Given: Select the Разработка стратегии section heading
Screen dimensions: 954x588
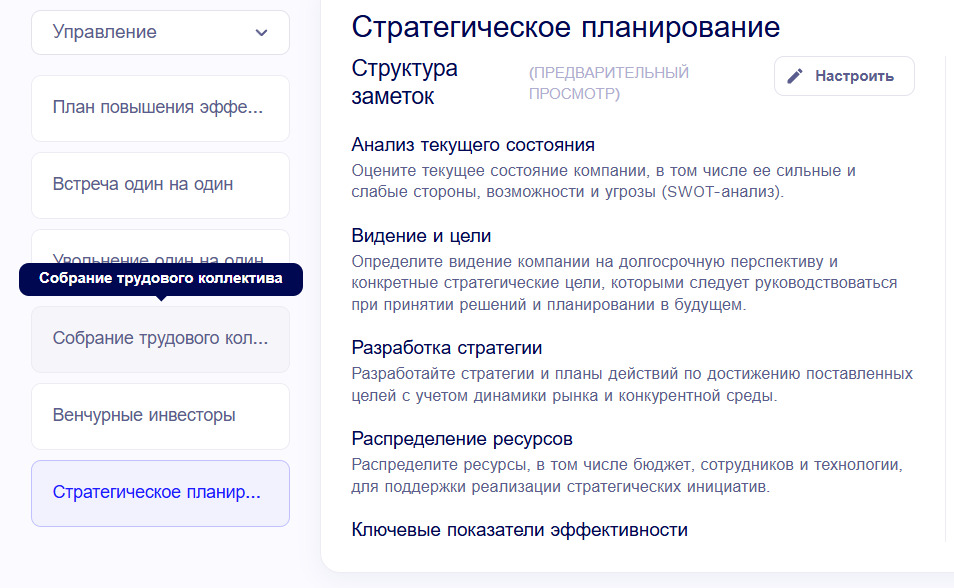Looking at the screenshot, I should [446, 348].
